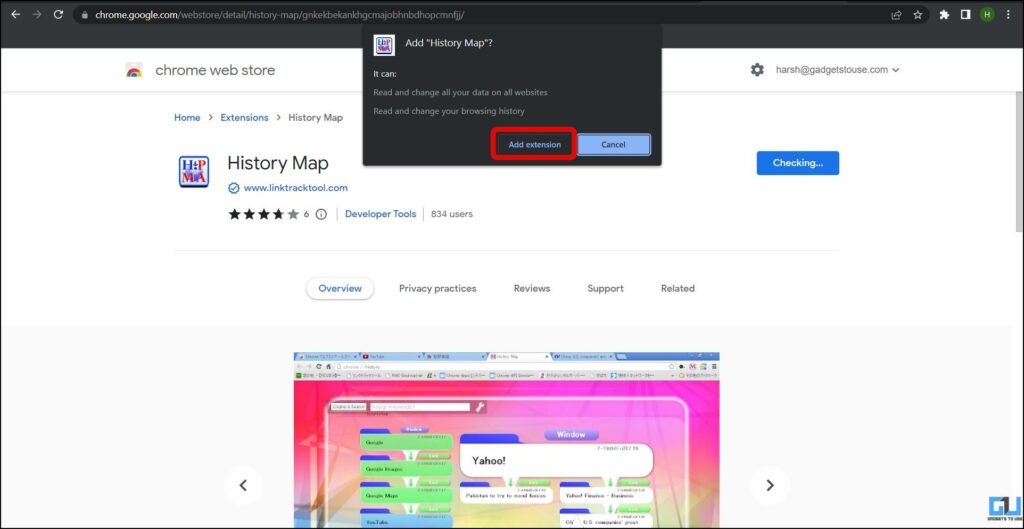Go to the next screenshot with the right arrow
This screenshot has height=529, width=1024.
tap(769, 485)
